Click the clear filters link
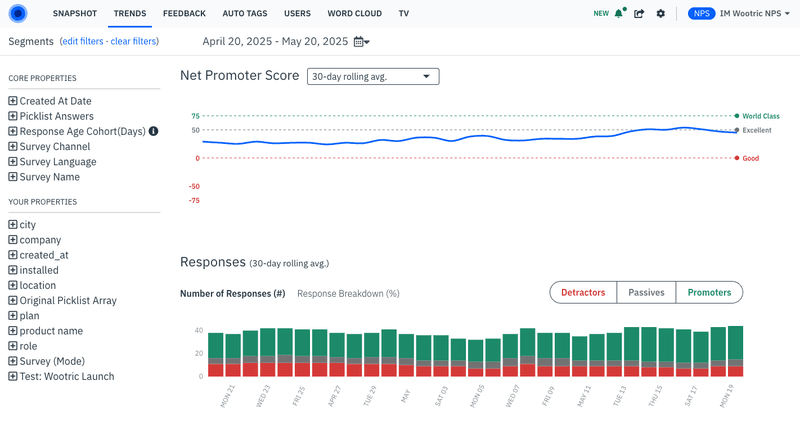The height and width of the screenshot is (435, 800). [135, 42]
